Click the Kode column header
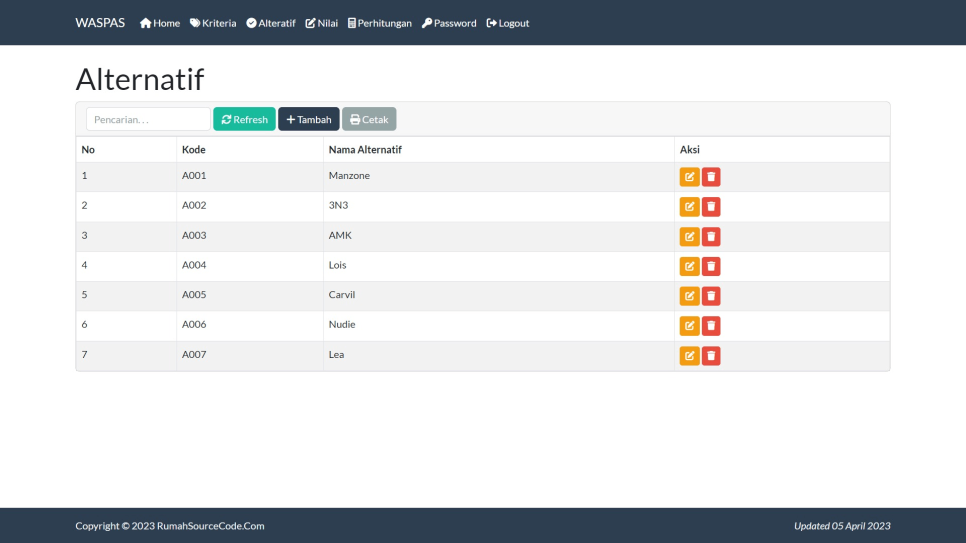This screenshot has height=543, width=966. coord(193,150)
